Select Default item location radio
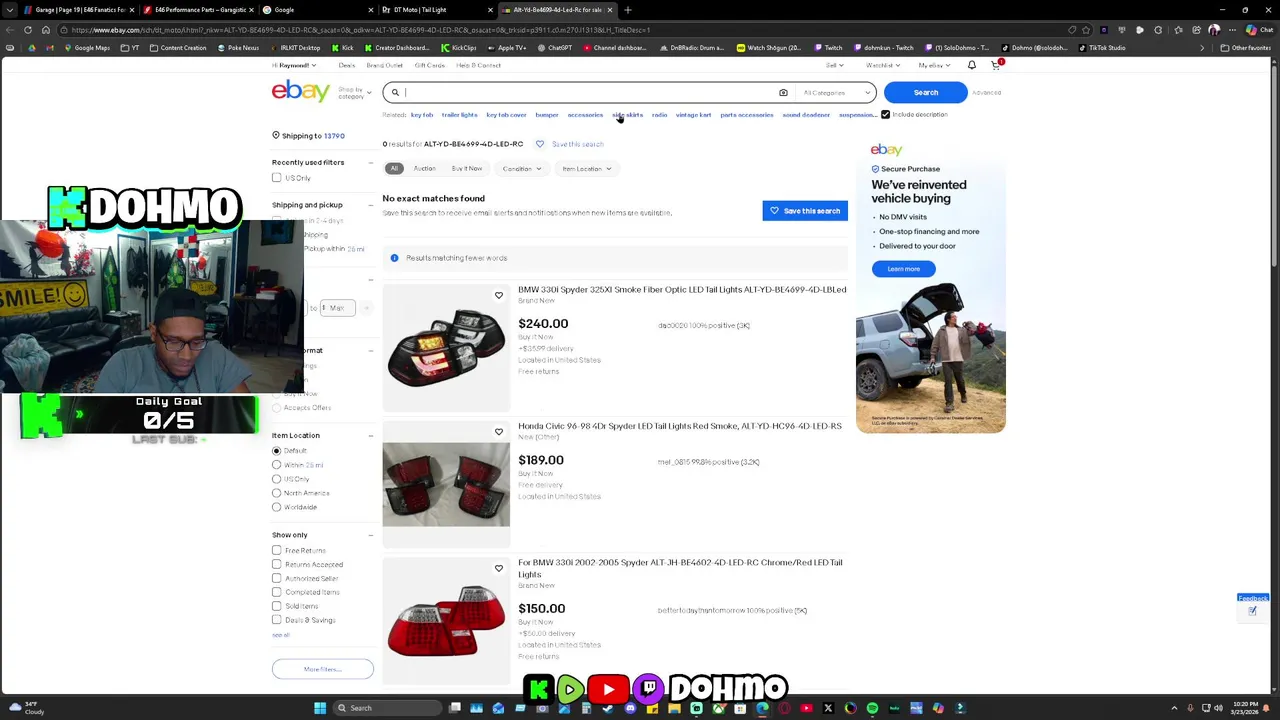Screen dimensions: 1280x720 (x=277, y=451)
